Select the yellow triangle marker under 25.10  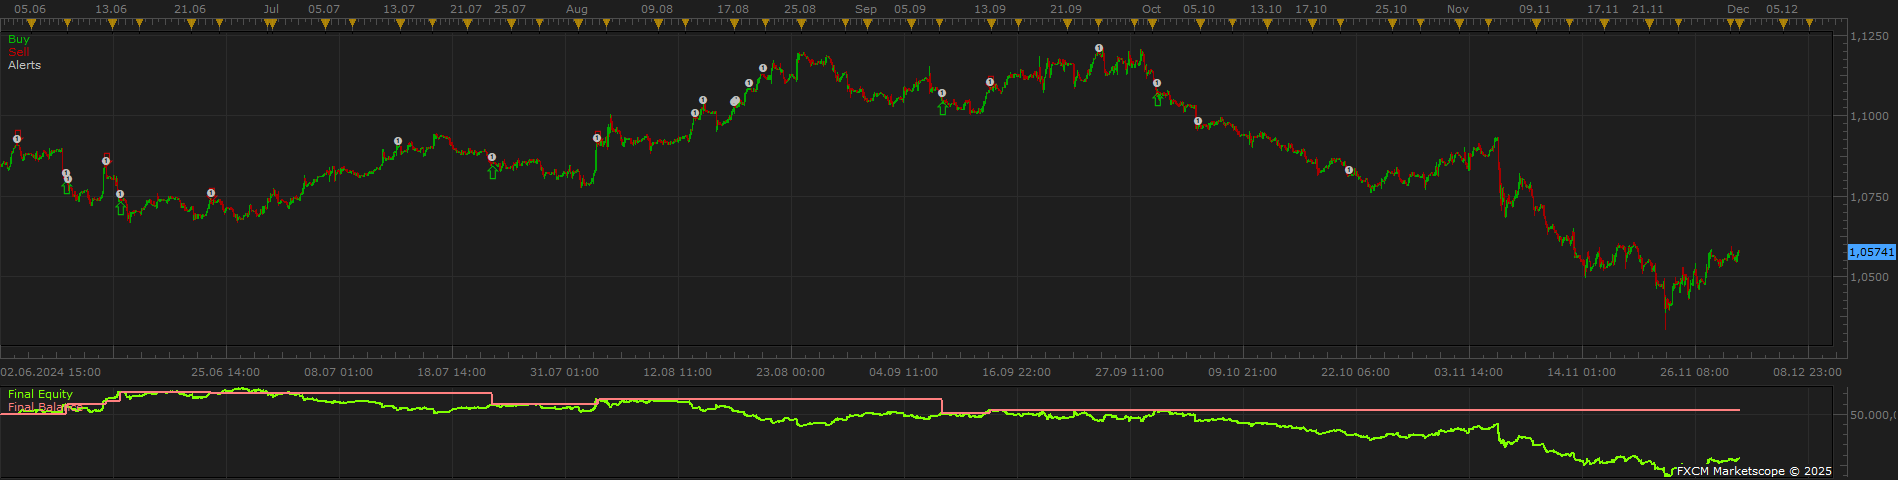(1391, 24)
